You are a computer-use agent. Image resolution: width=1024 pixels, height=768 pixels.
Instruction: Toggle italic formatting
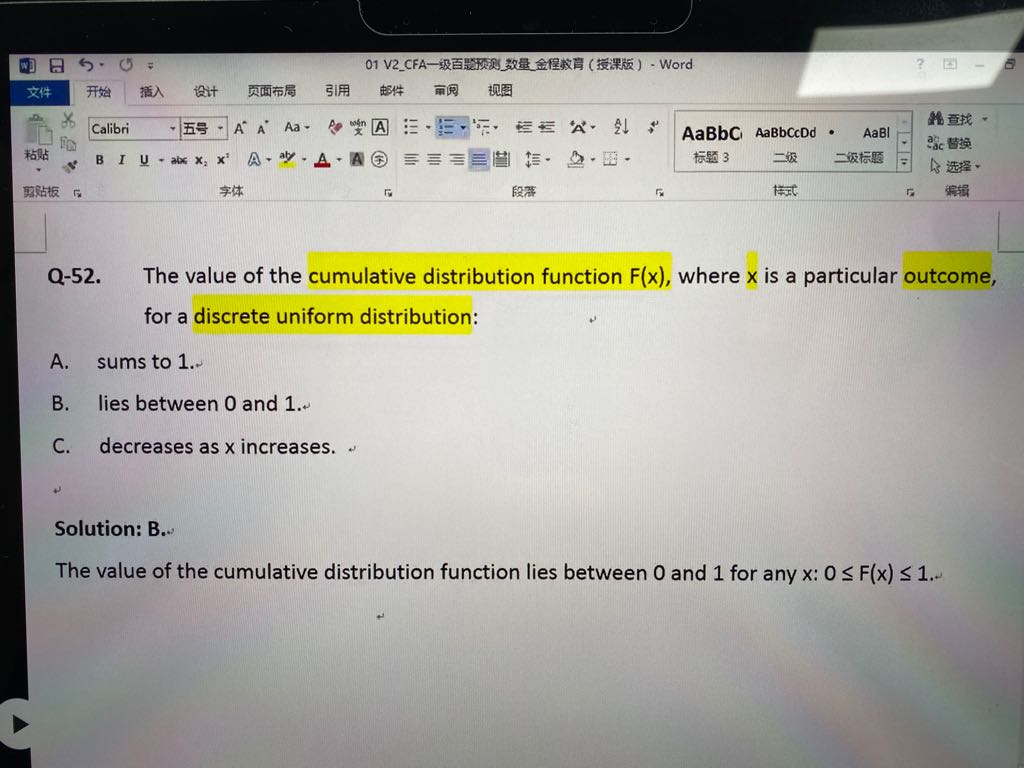[x=121, y=160]
